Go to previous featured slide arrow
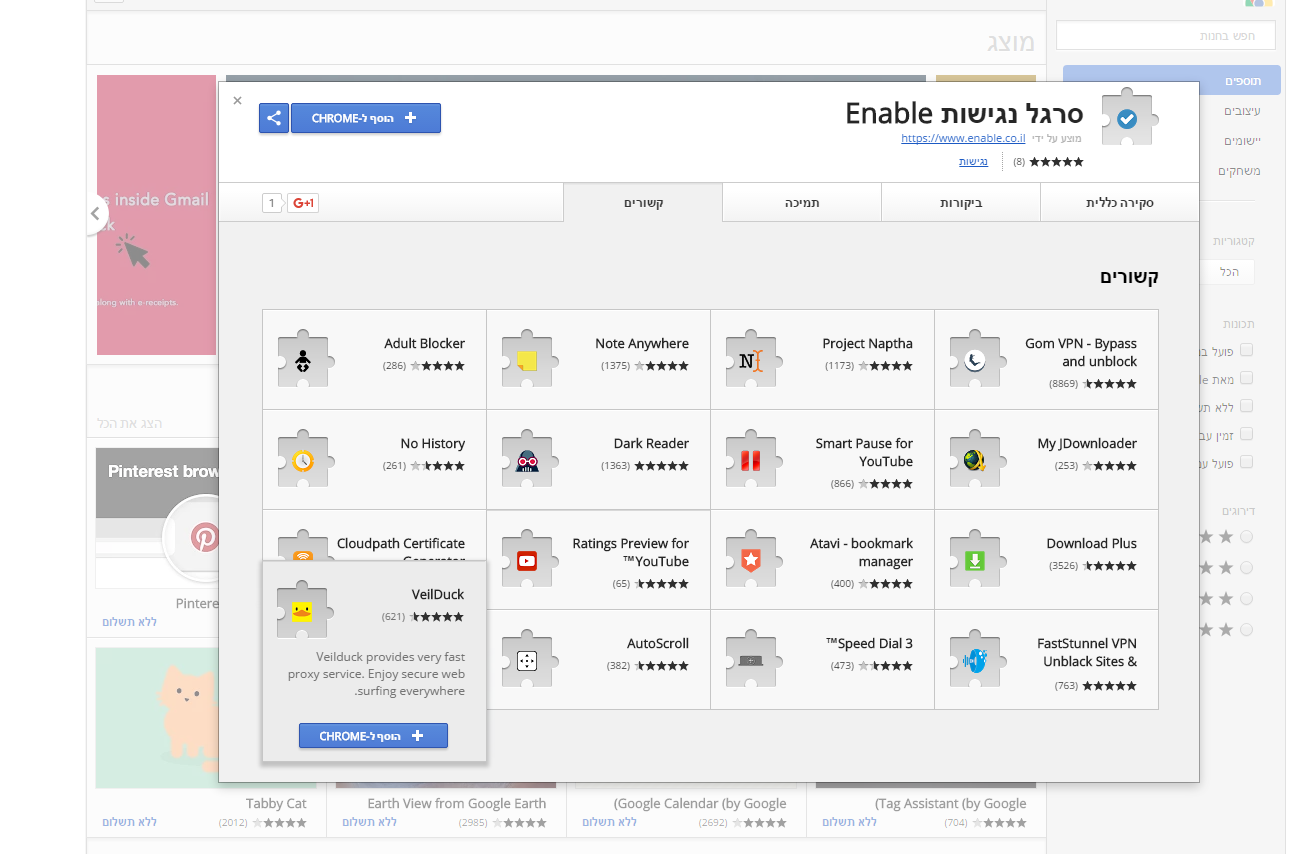The height and width of the screenshot is (854, 1311). coord(96,214)
